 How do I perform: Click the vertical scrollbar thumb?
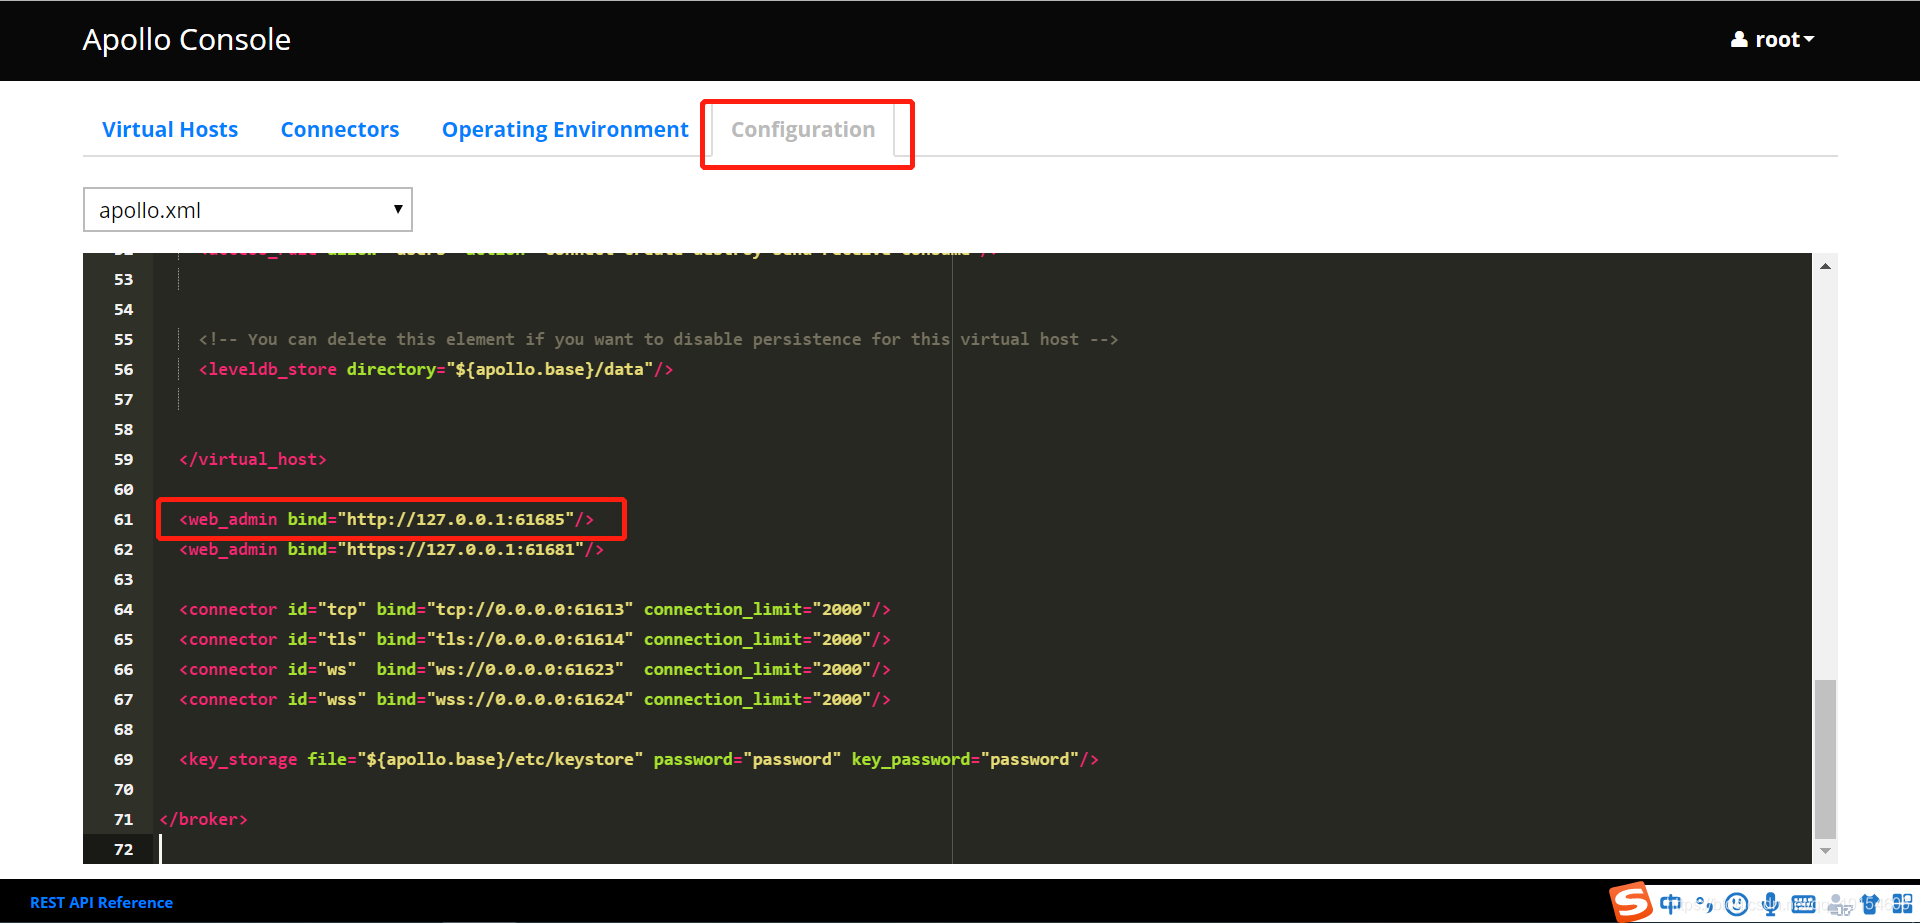pos(1825,759)
